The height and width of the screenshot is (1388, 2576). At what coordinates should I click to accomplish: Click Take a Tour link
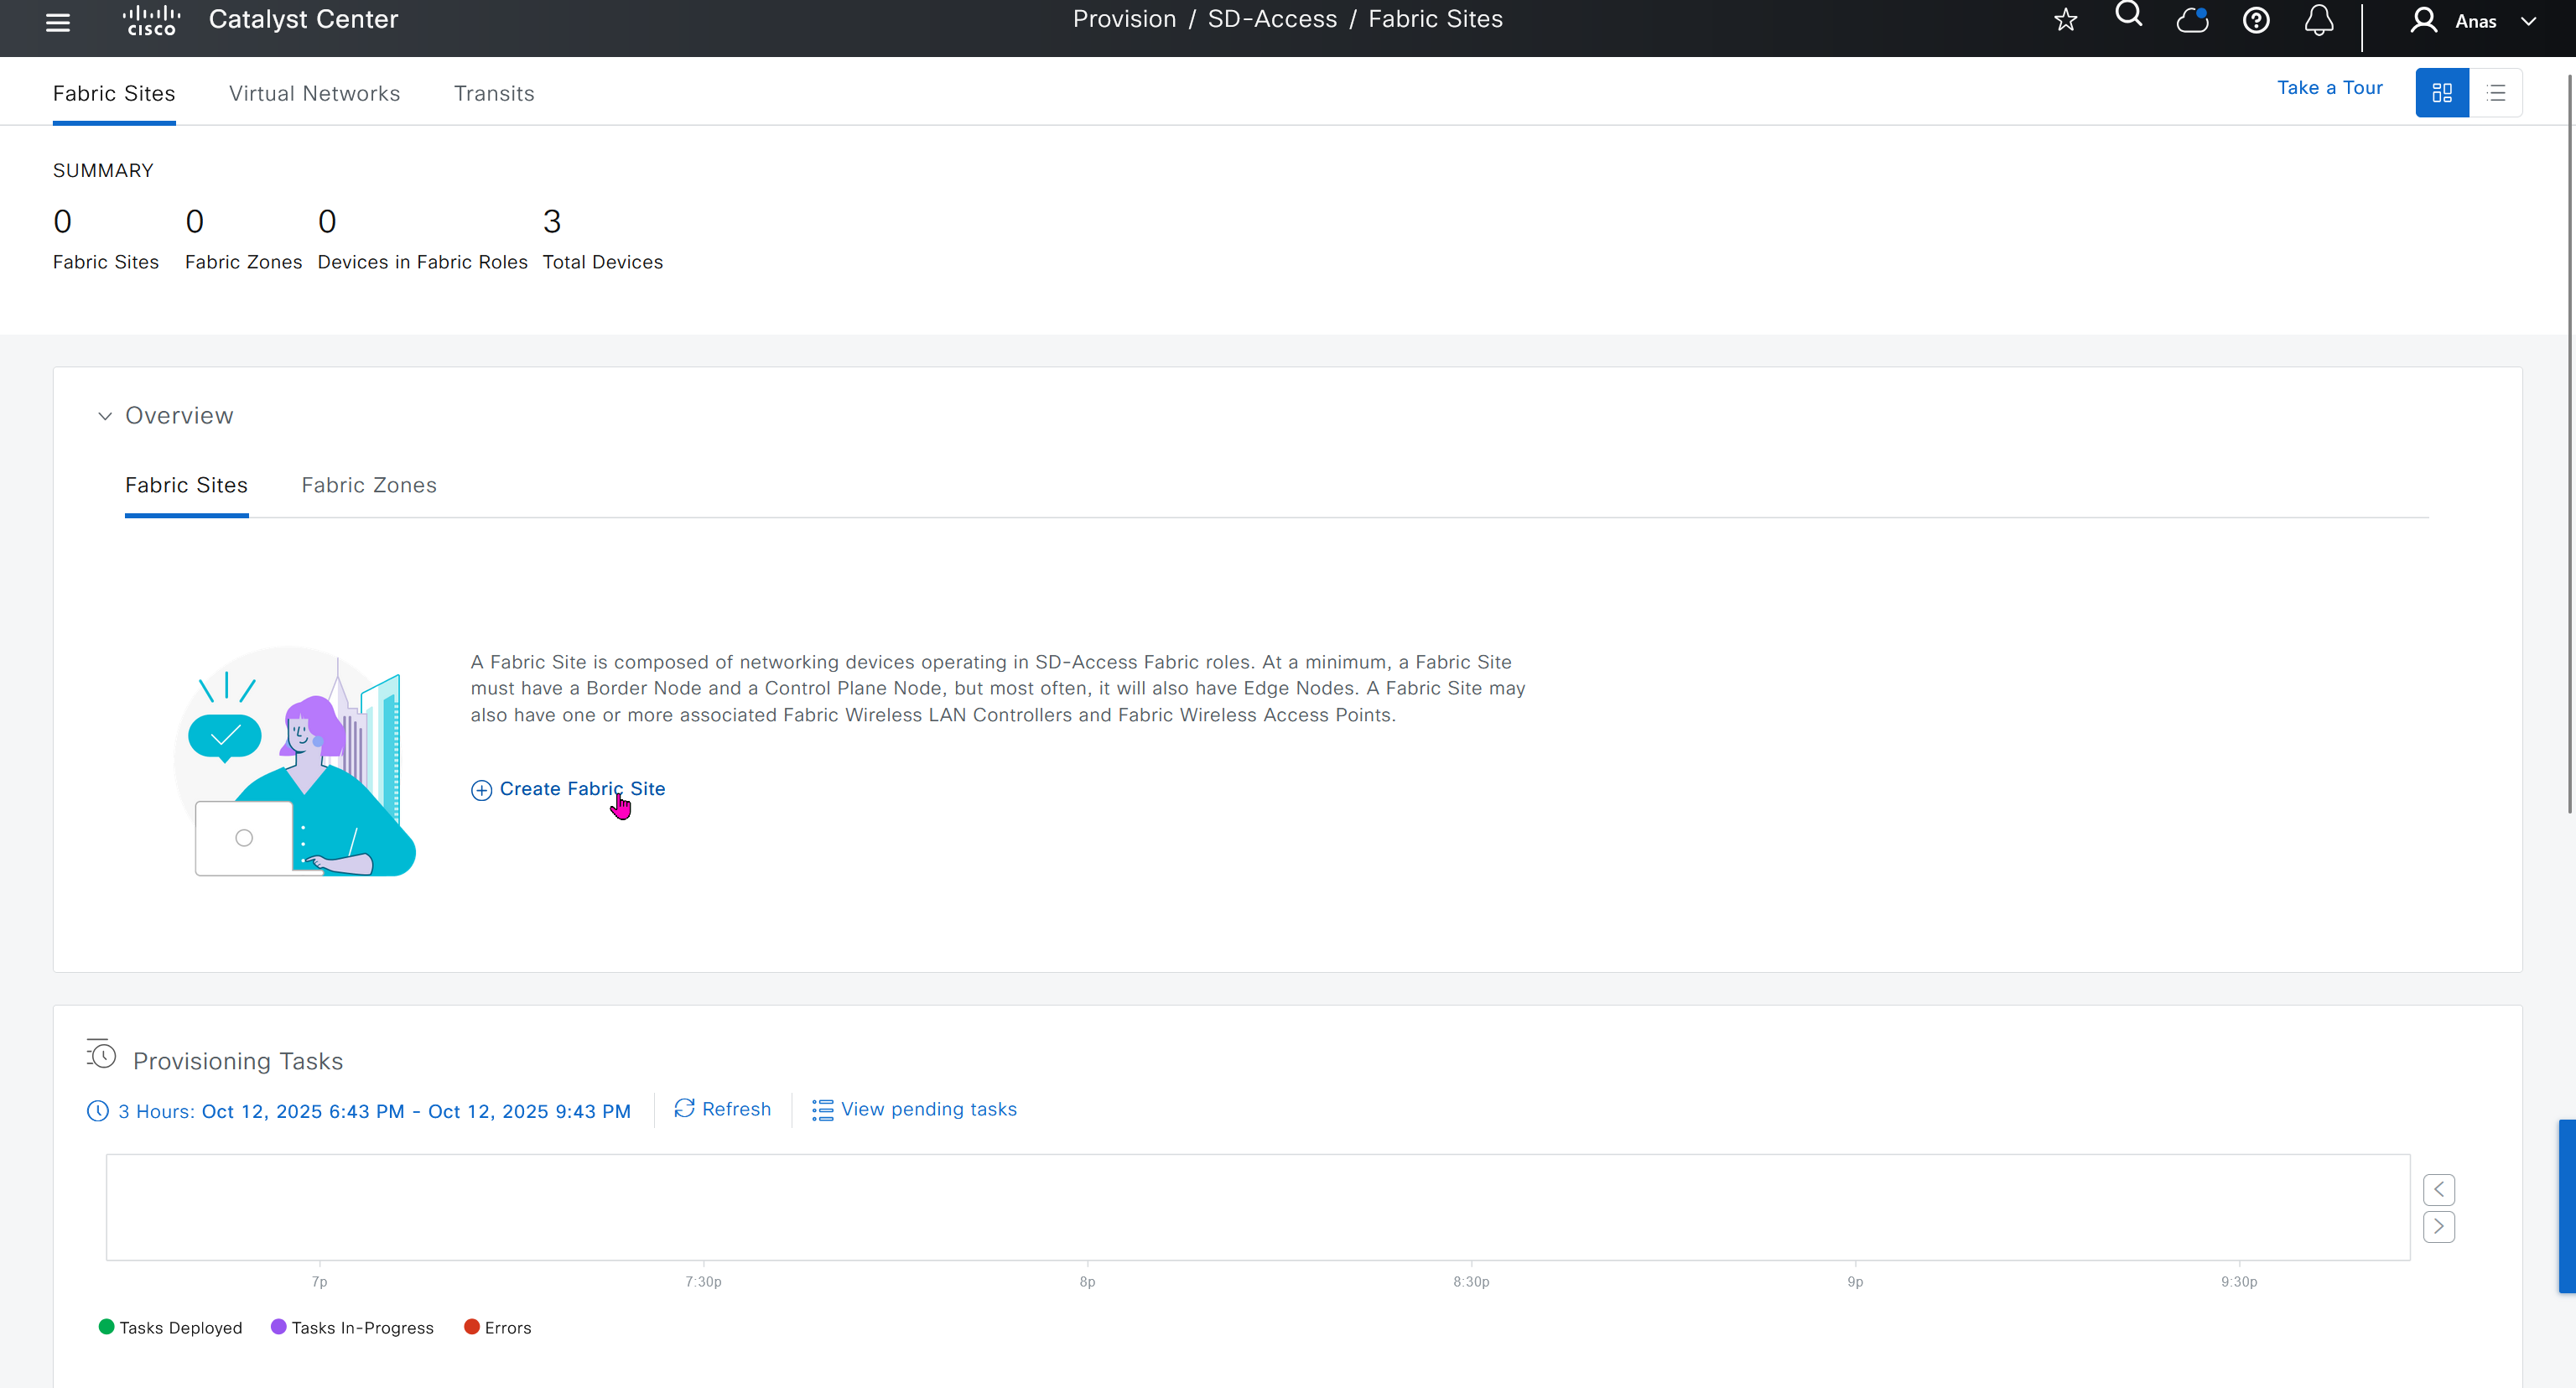pyautogui.click(x=2329, y=88)
